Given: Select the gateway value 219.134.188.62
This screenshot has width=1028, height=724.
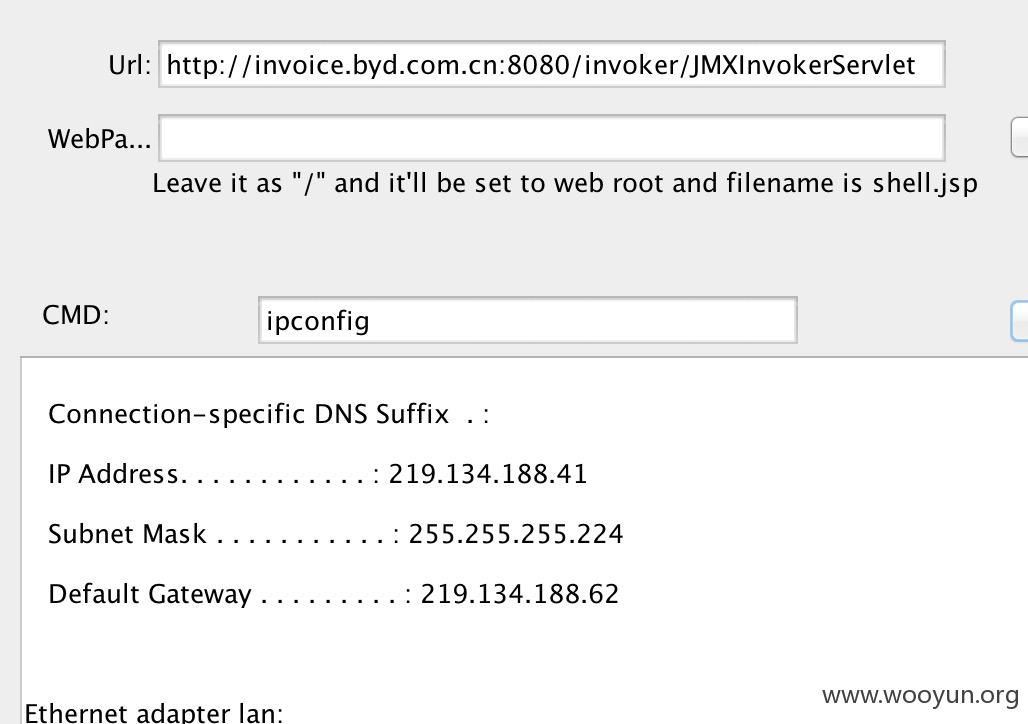Looking at the screenshot, I should tap(519, 594).
